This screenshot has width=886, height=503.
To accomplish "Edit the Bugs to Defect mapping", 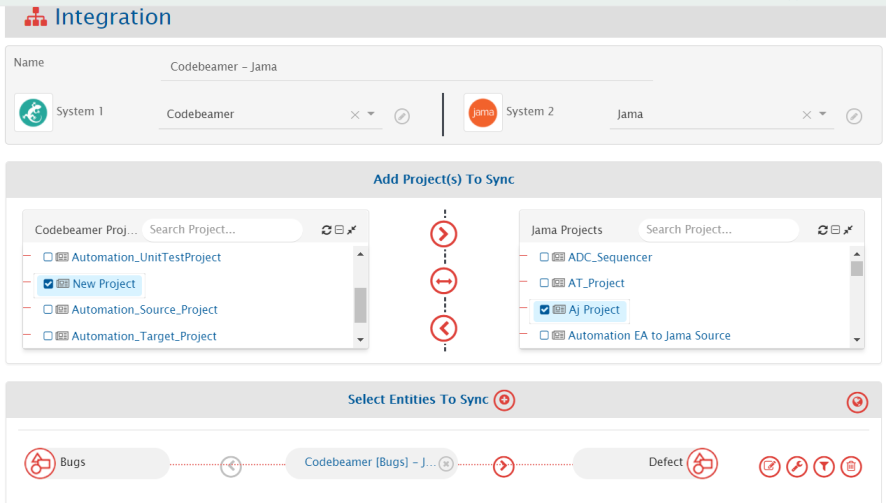I will click(x=769, y=466).
